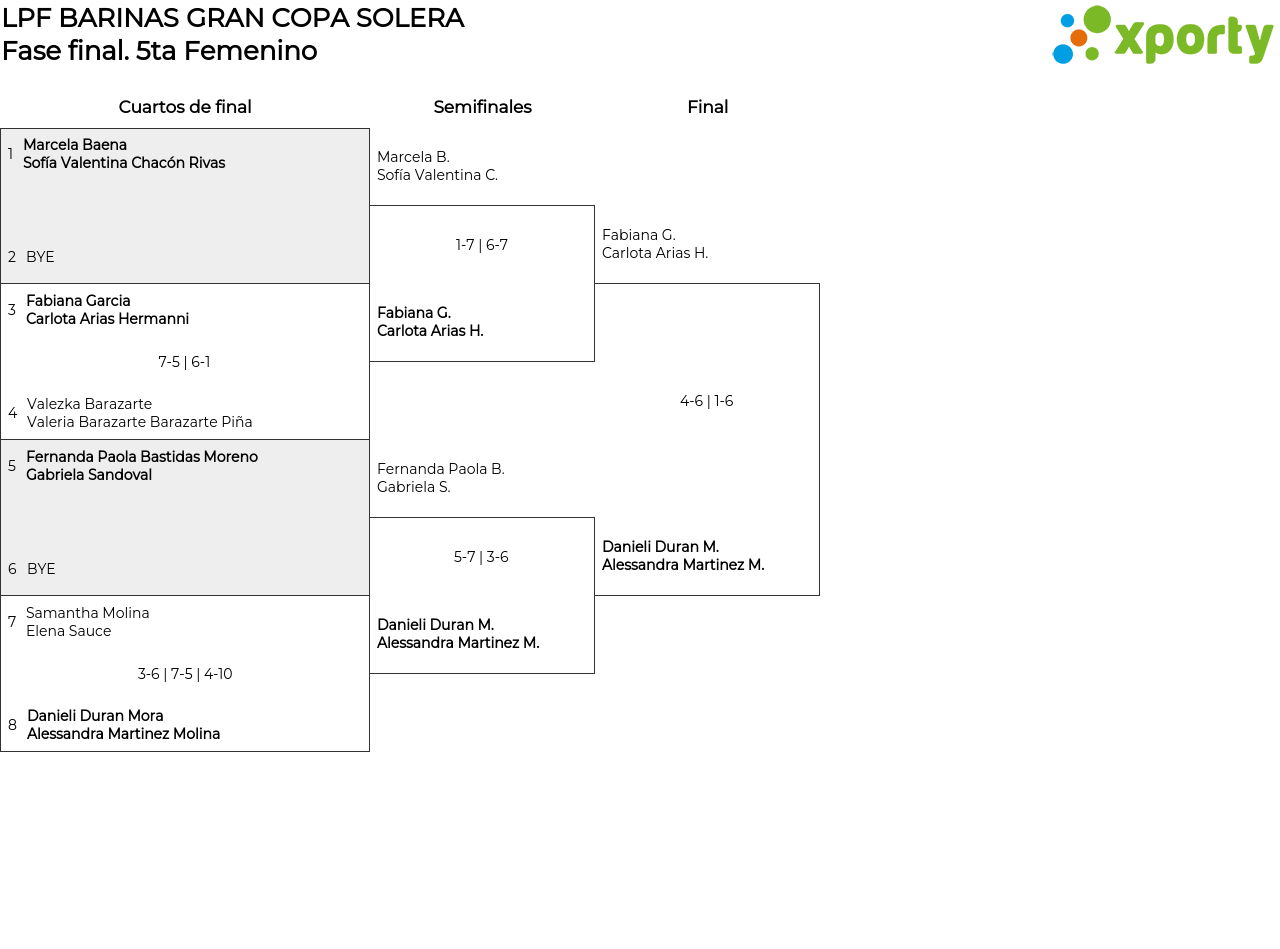
Task: Click the seed 6 BYE entry
Action: pyautogui.click(x=41, y=569)
